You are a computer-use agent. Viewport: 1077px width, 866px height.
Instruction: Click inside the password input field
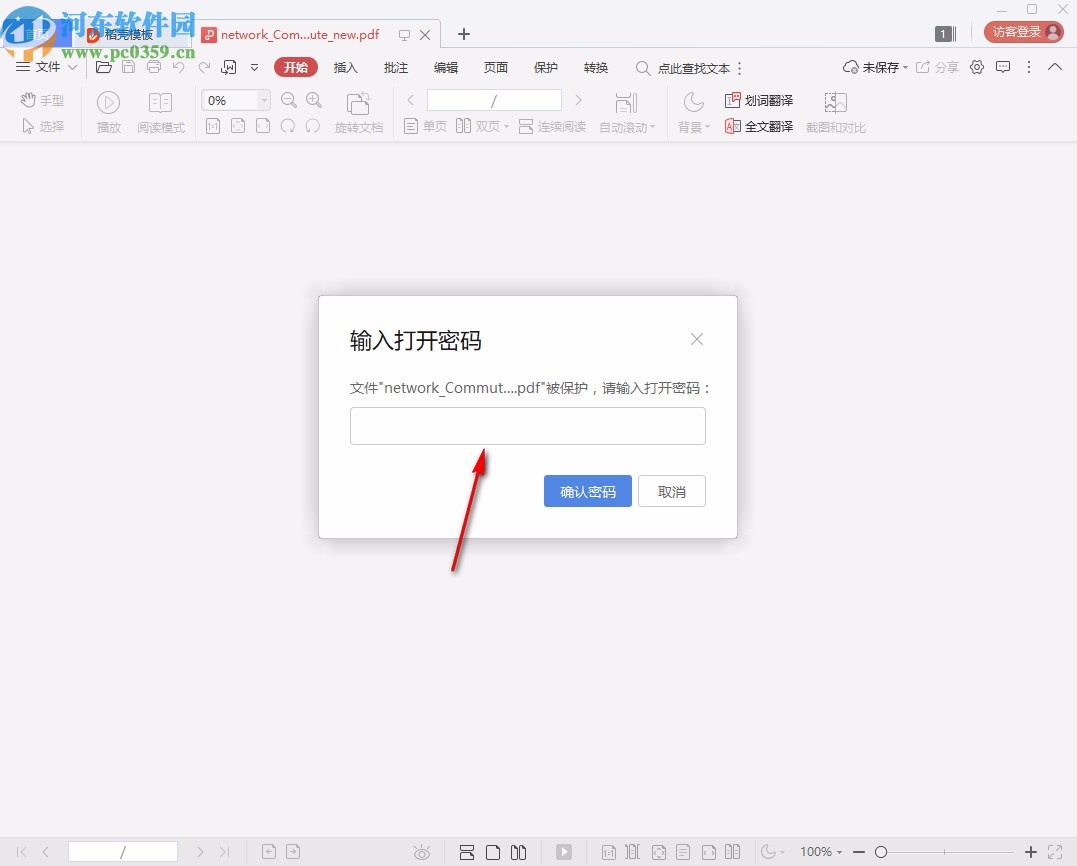pyautogui.click(x=527, y=425)
